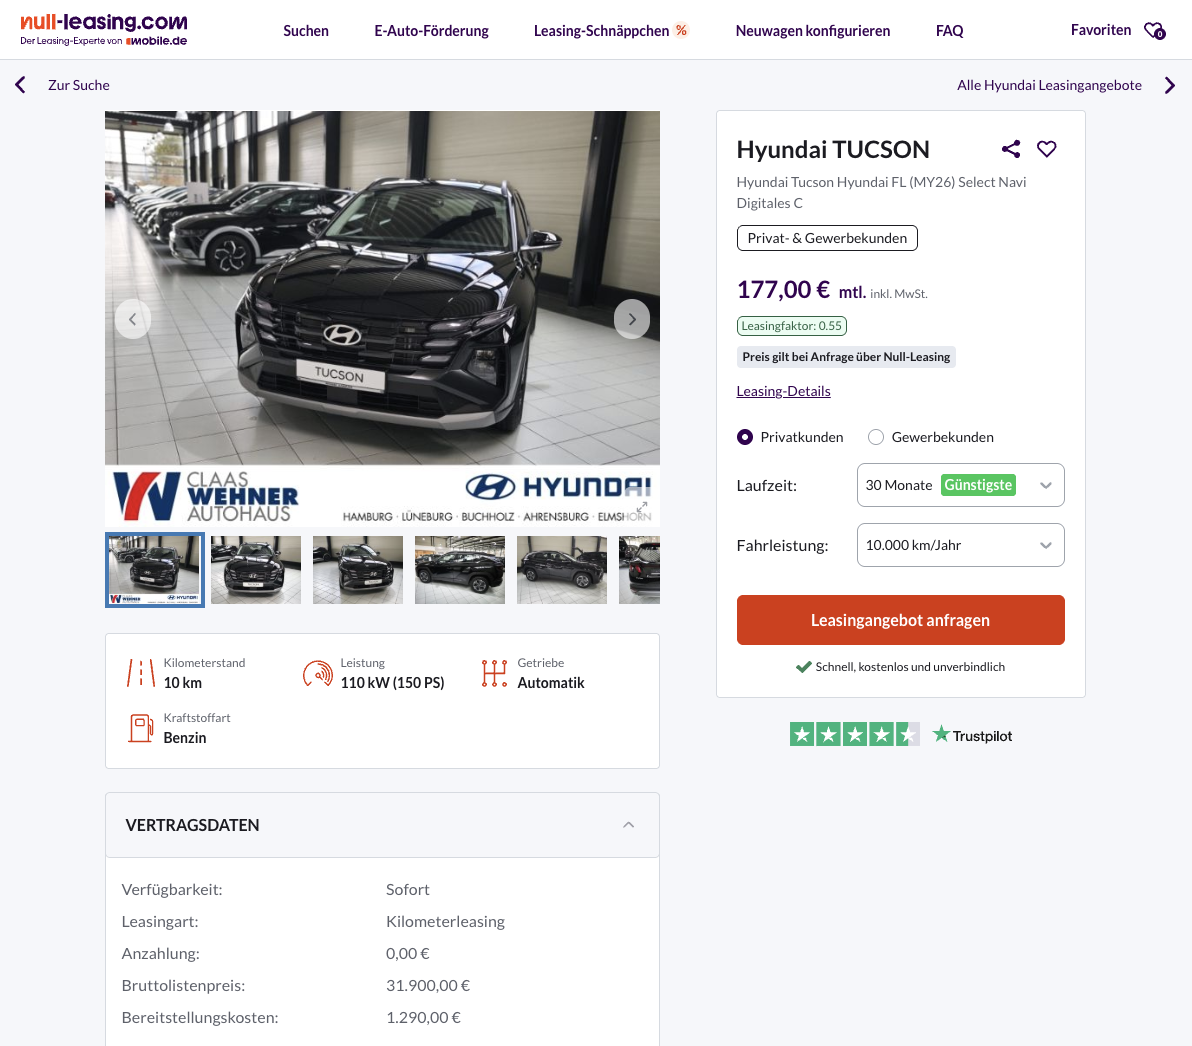
Task: Open the Fahrleistung 10.000 km/Jahr dropdown
Action: pos(960,545)
